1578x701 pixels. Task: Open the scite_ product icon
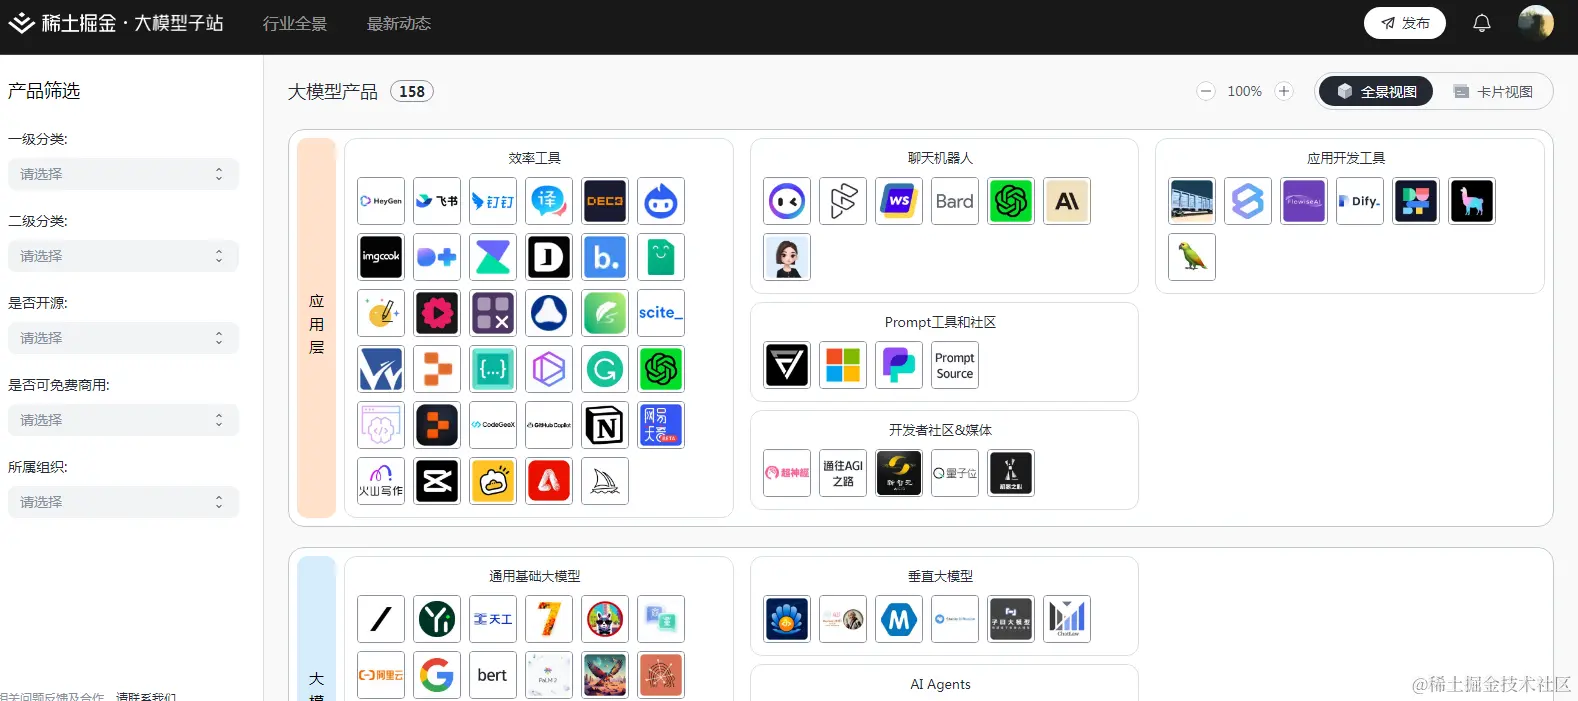661,313
